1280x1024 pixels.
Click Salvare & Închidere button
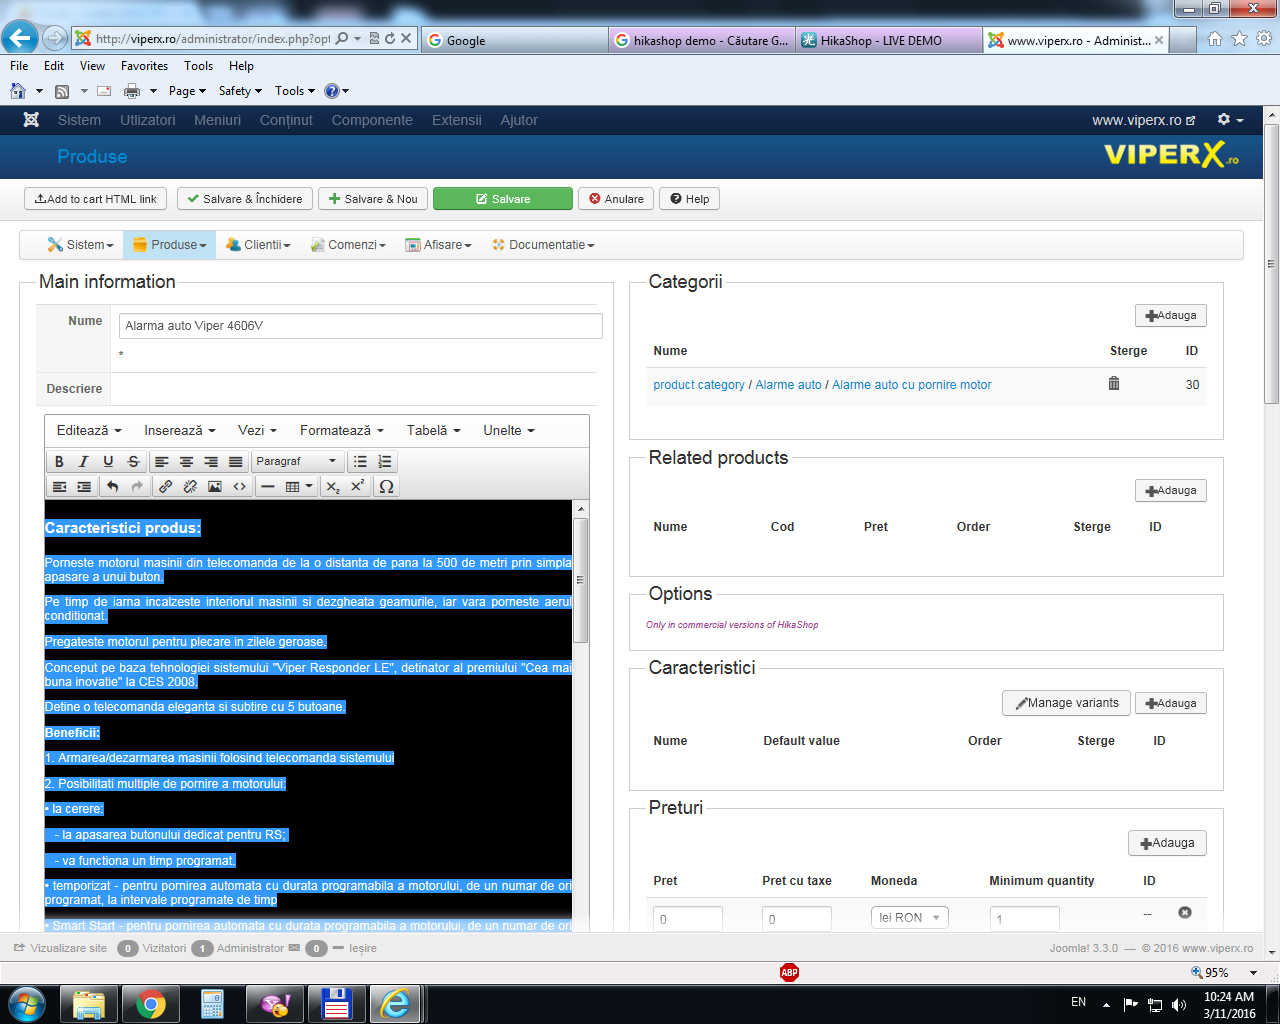(245, 199)
